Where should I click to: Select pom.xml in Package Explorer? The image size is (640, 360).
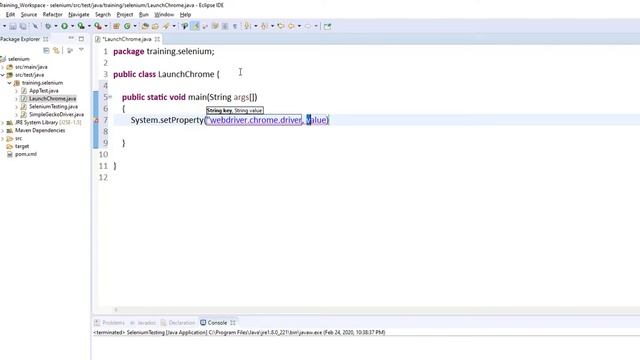26,154
